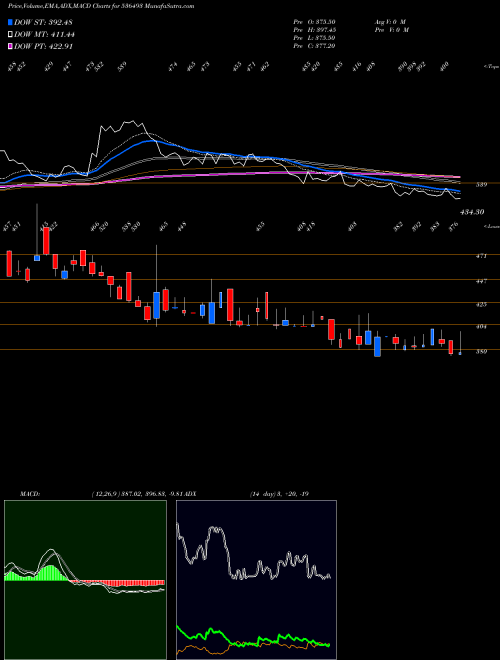The image size is (500, 660).
Task: Click the 471 price level label
Action: coord(481,255)
